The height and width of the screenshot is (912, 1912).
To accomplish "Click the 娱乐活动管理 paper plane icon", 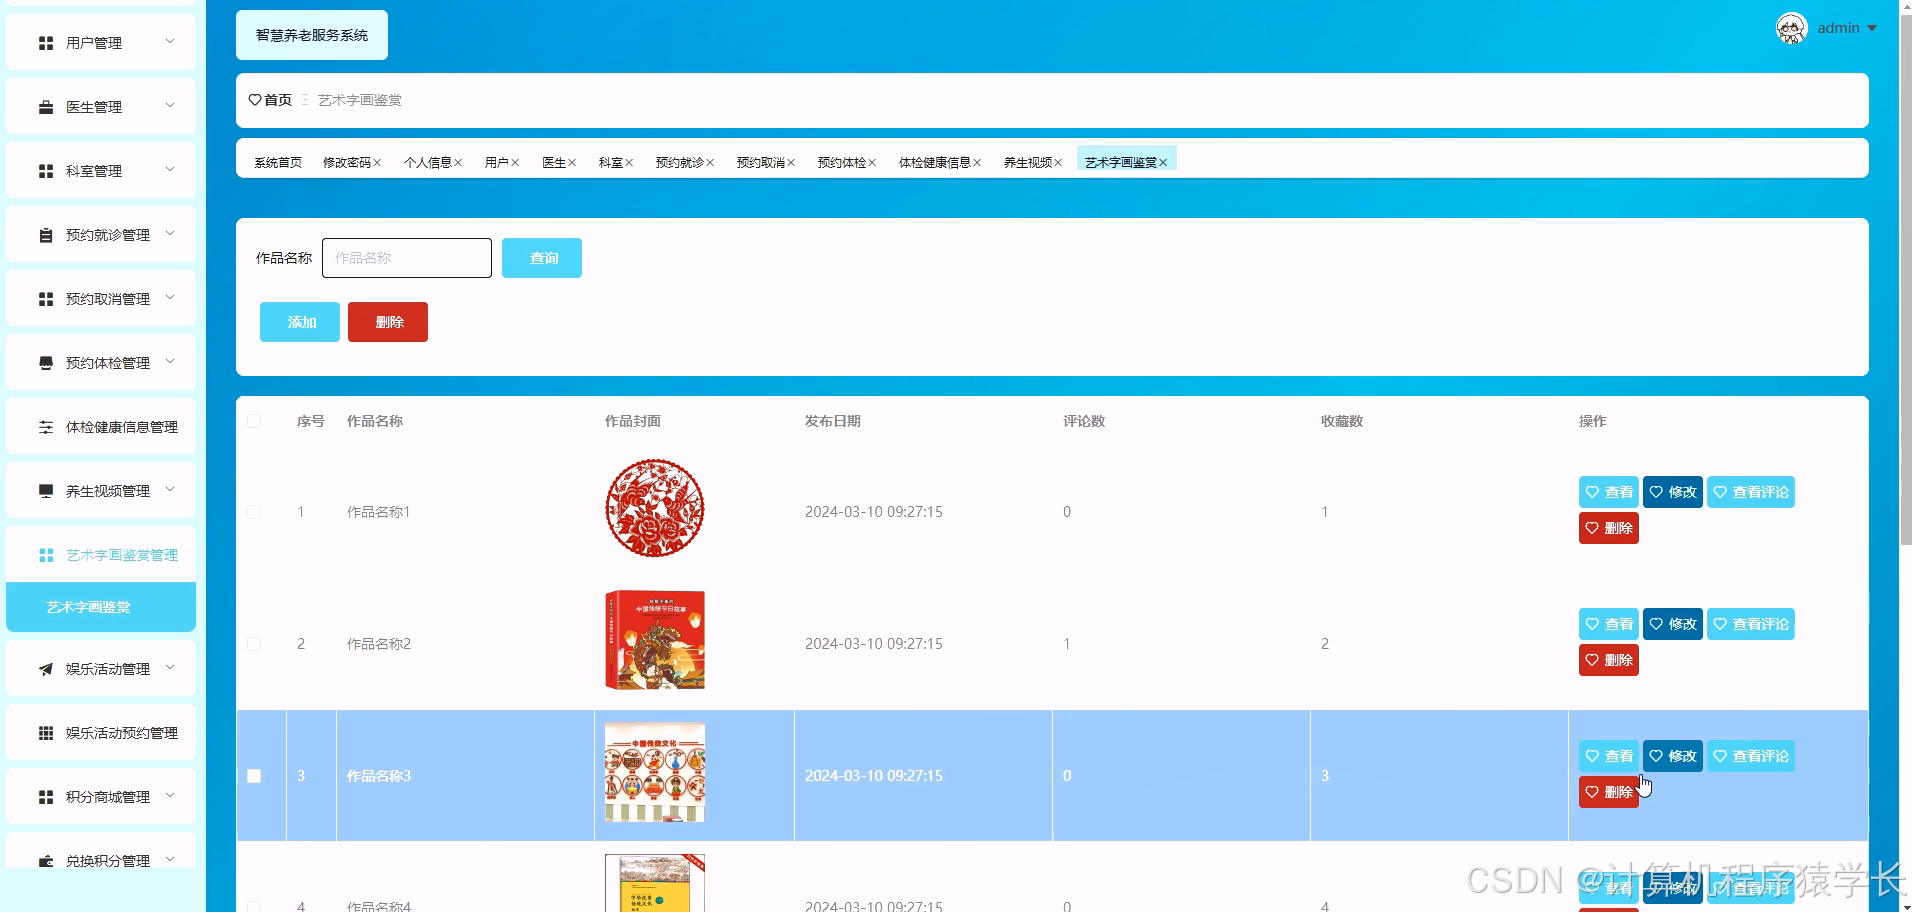I will [x=46, y=669].
